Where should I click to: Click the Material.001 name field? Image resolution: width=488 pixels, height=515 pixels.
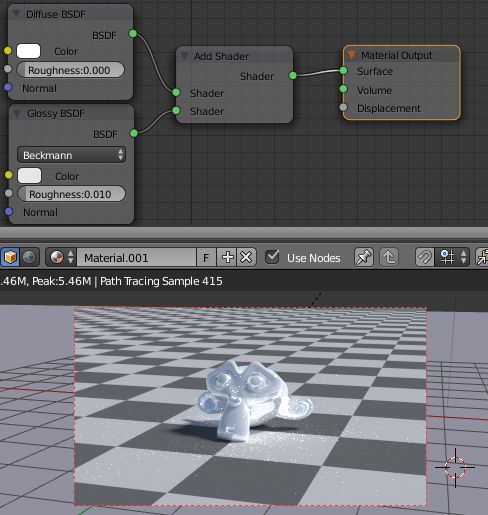136,257
